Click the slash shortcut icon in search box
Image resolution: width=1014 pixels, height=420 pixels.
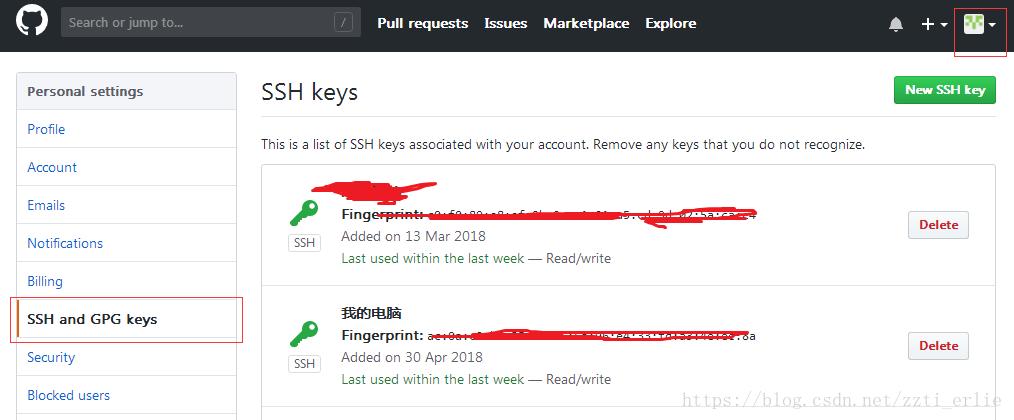pyautogui.click(x=344, y=22)
